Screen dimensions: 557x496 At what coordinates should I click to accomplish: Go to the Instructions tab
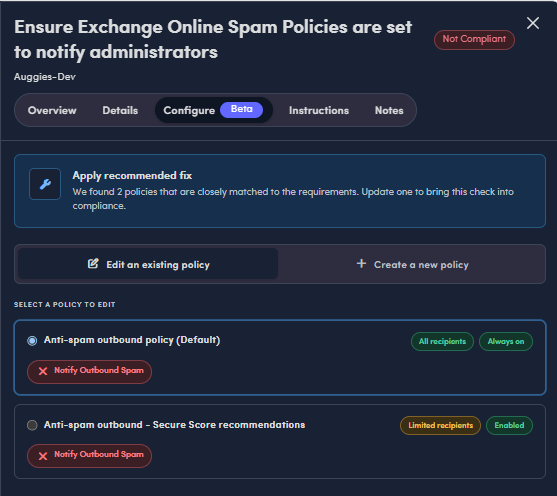[x=319, y=110]
